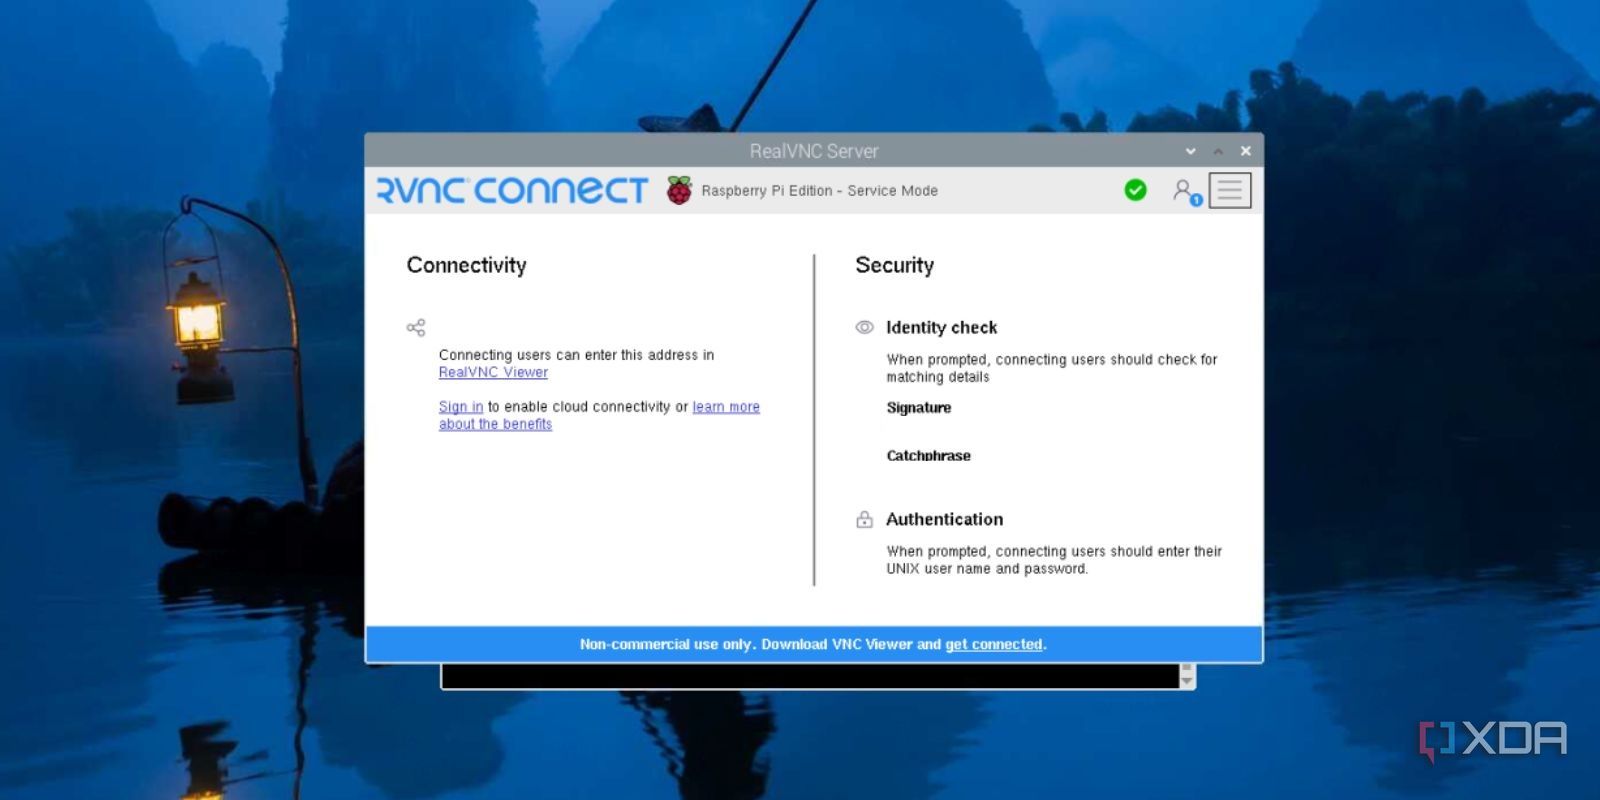The width and height of the screenshot is (1600, 800).
Task: Click the Sign in link
Action: 461,407
